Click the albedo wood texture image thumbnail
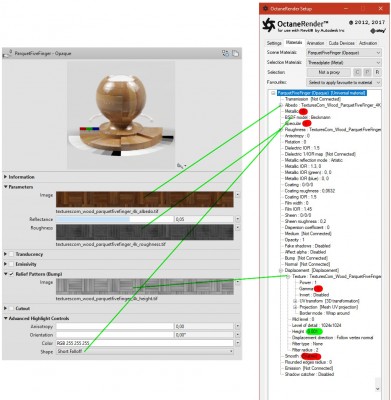The image size is (391, 400). pyautogui.click(x=145, y=199)
